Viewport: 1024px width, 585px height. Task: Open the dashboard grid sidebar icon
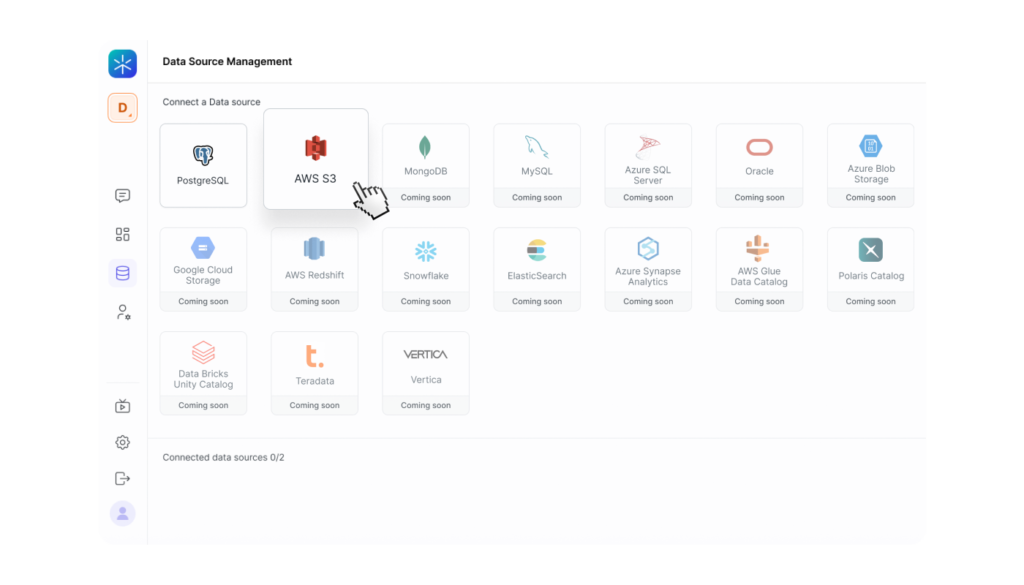[122, 234]
